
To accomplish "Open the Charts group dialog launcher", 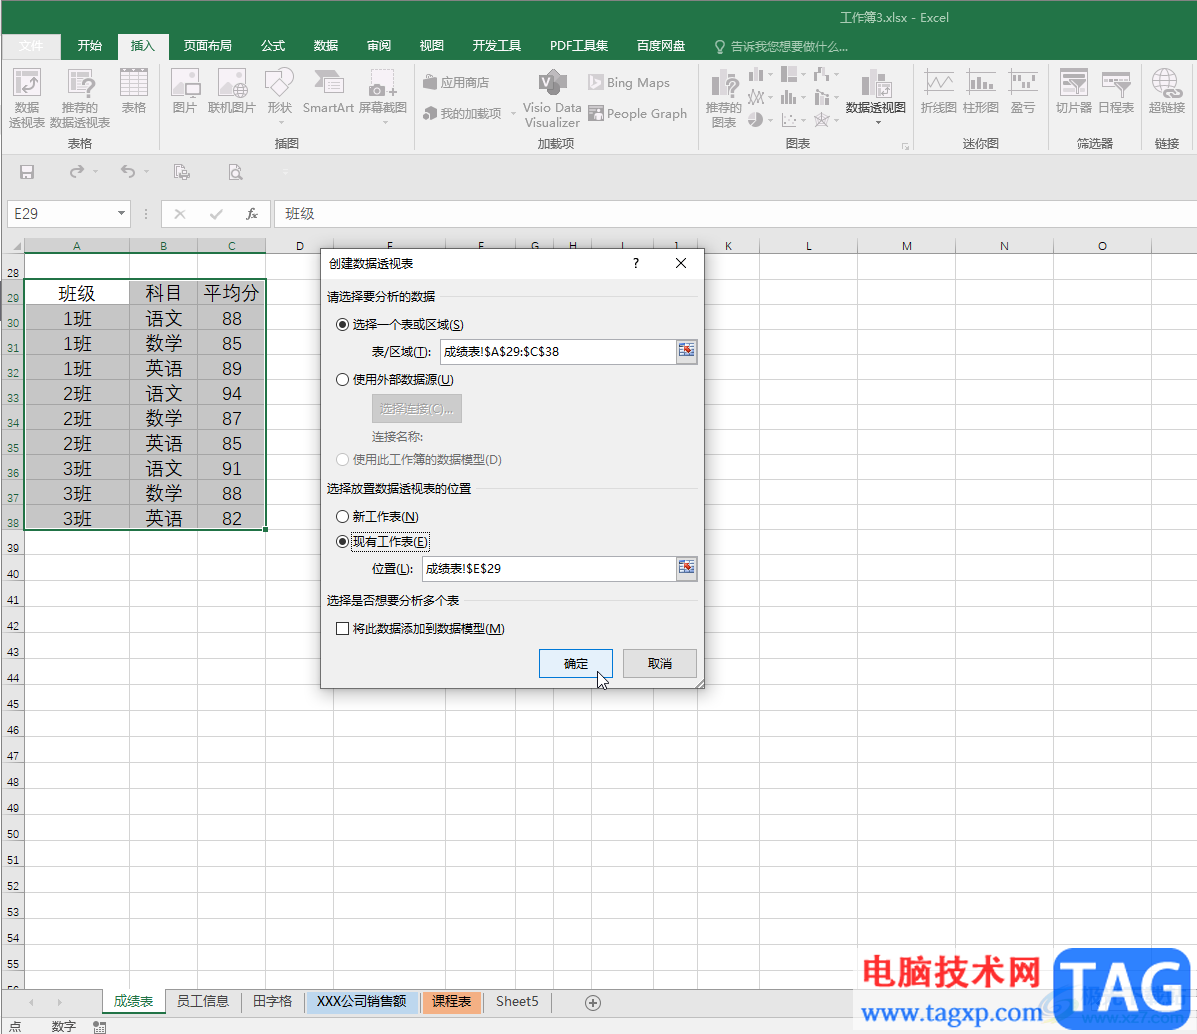I will point(905,146).
